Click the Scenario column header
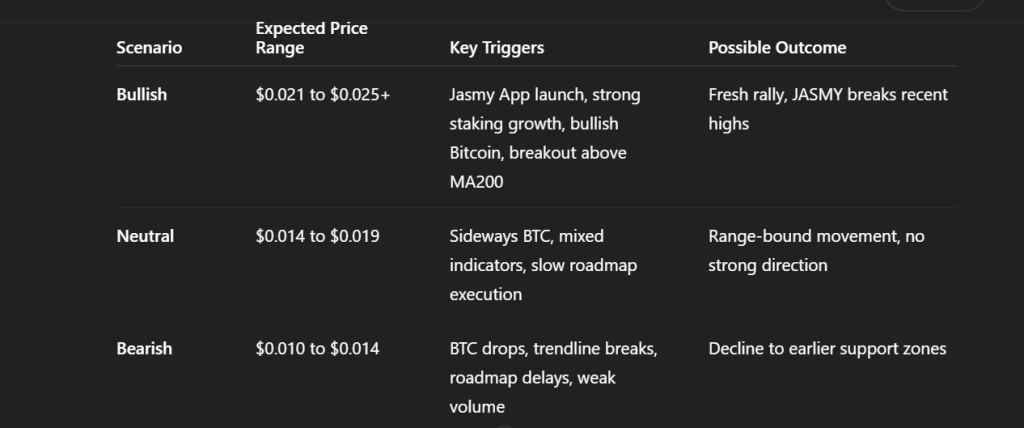The width and height of the screenshot is (1024, 428). click(x=149, y=48)
